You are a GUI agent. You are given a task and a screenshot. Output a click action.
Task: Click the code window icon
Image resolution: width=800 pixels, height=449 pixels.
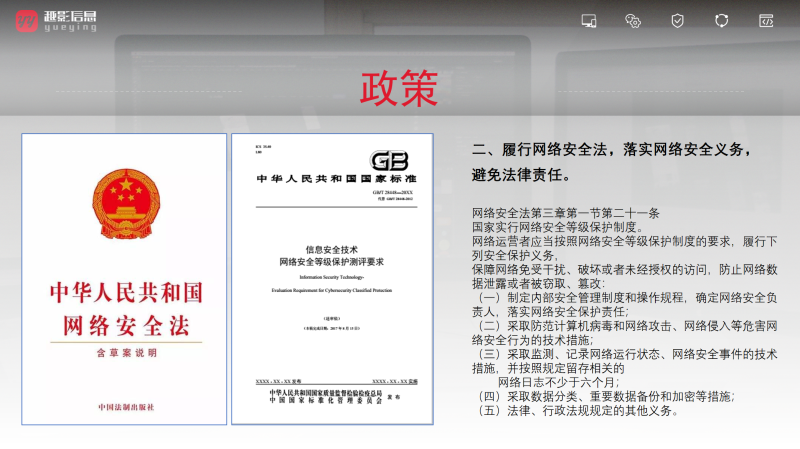coord(766,21)
